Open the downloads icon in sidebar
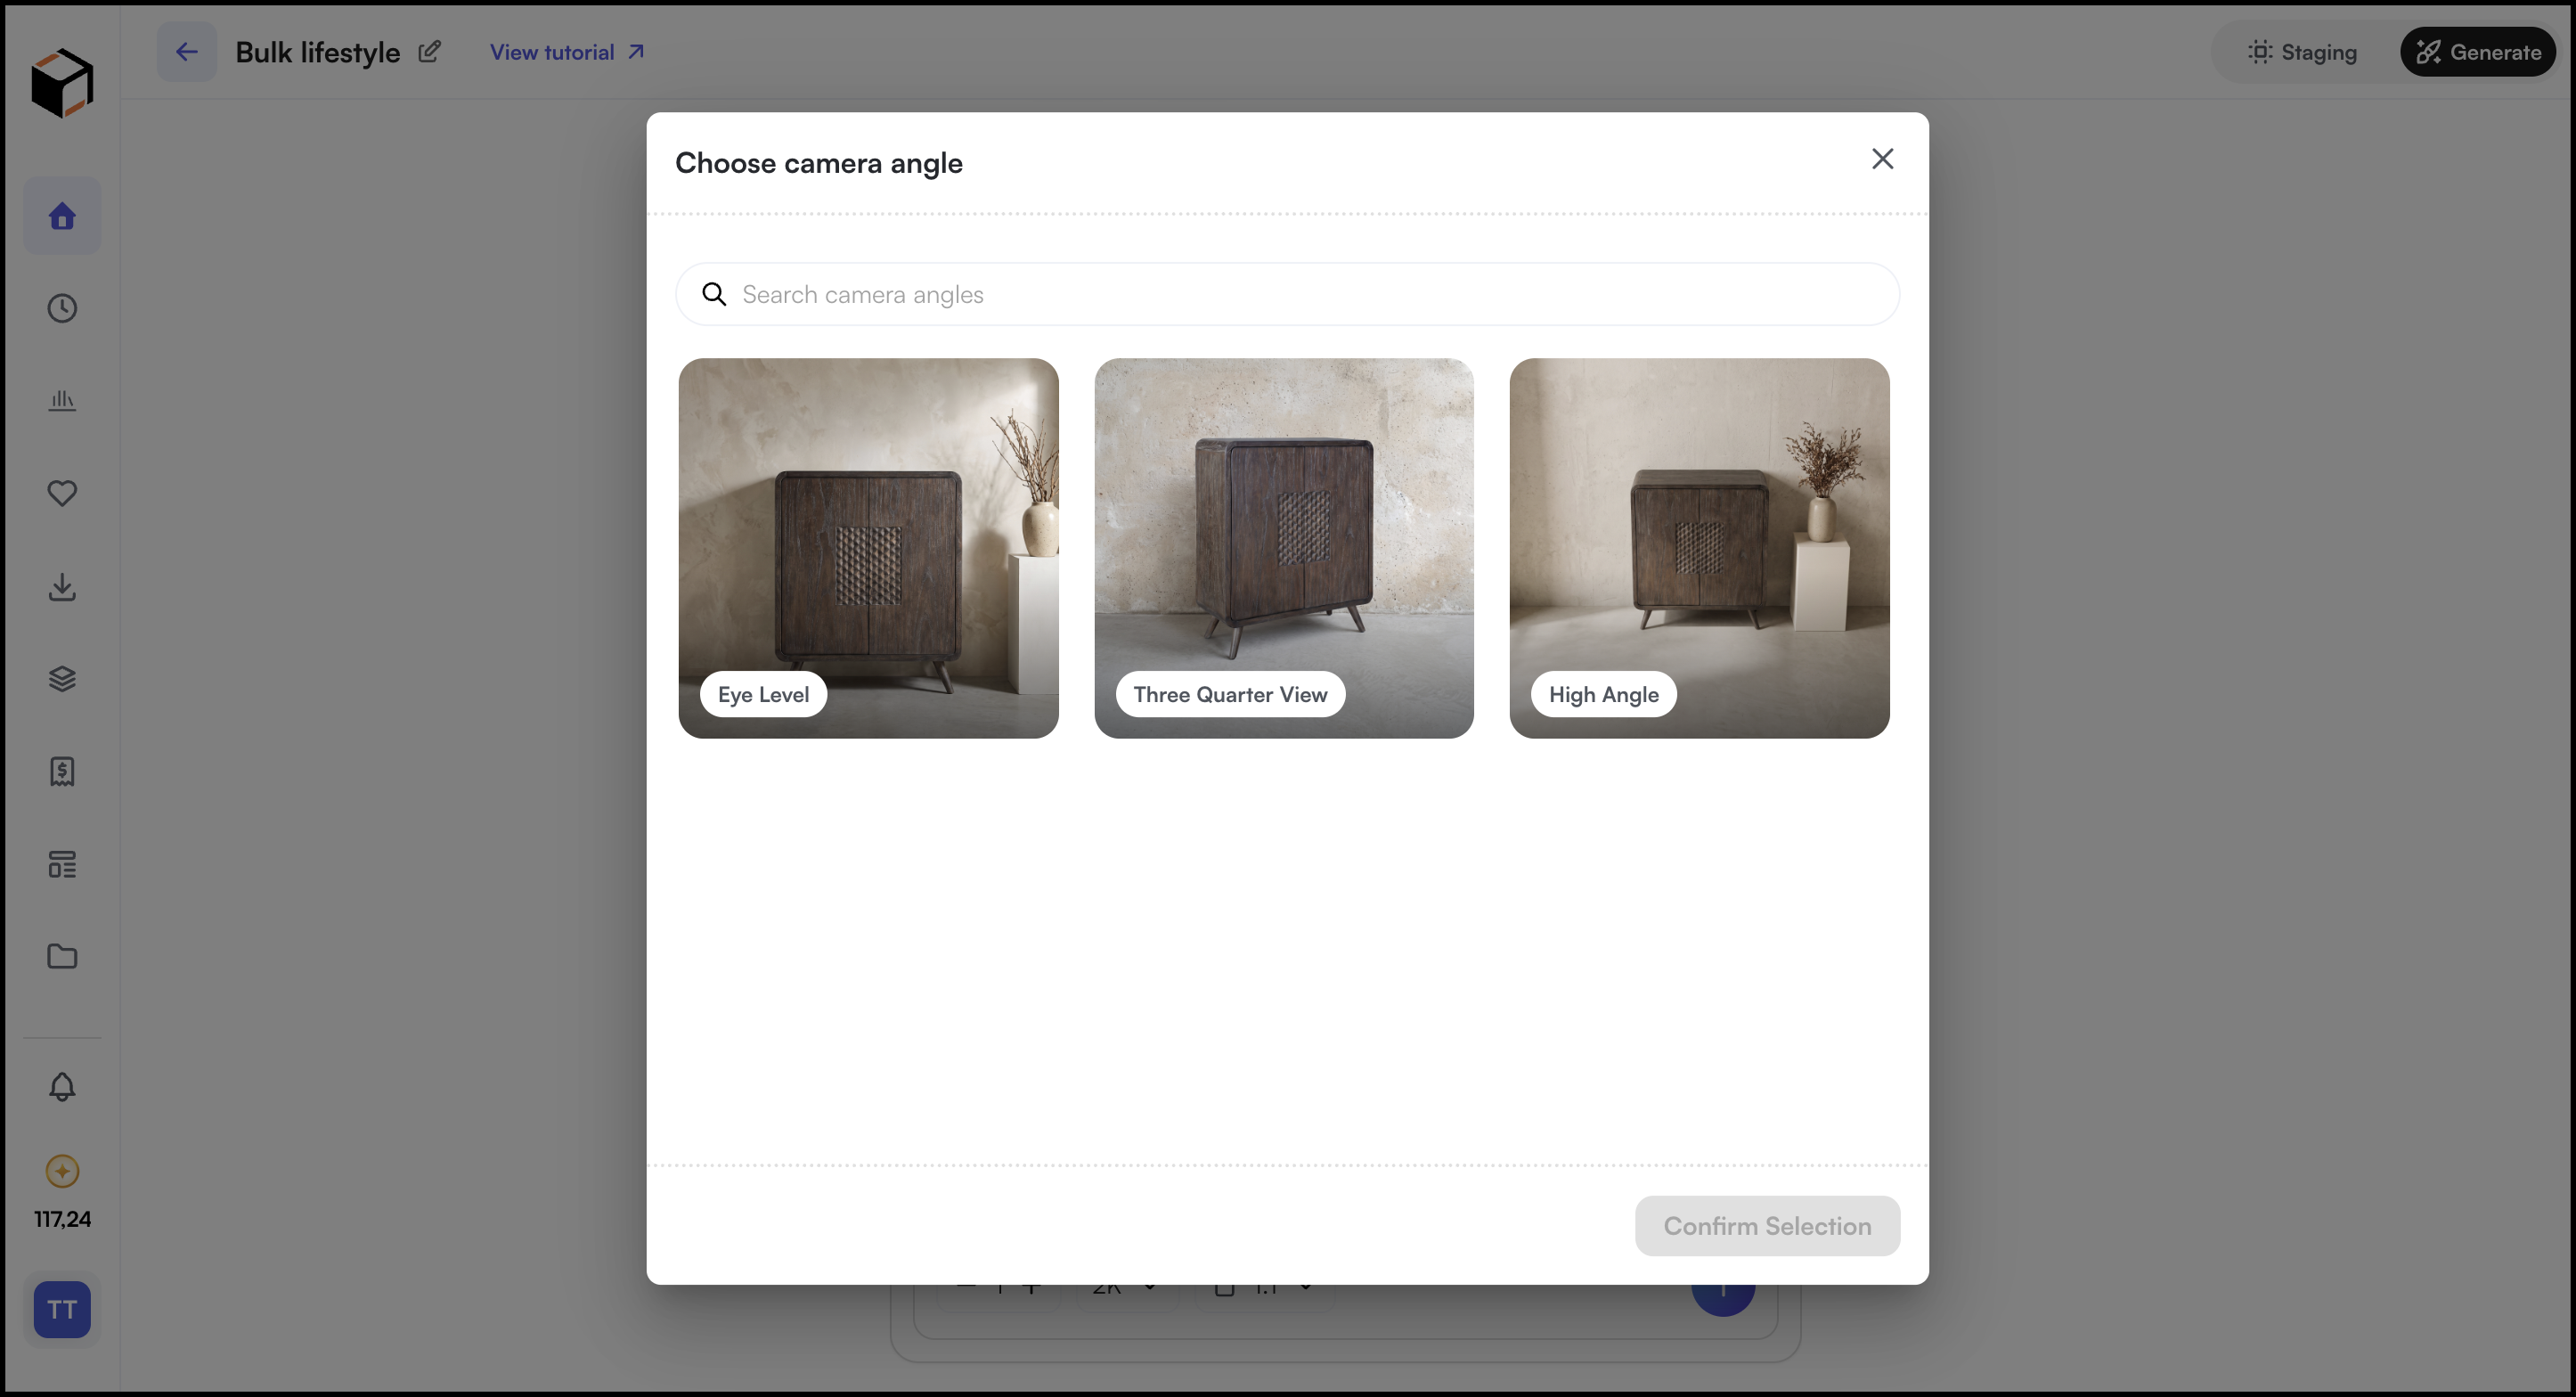This screenshot has height=1397, width=2576. [62, 586]
